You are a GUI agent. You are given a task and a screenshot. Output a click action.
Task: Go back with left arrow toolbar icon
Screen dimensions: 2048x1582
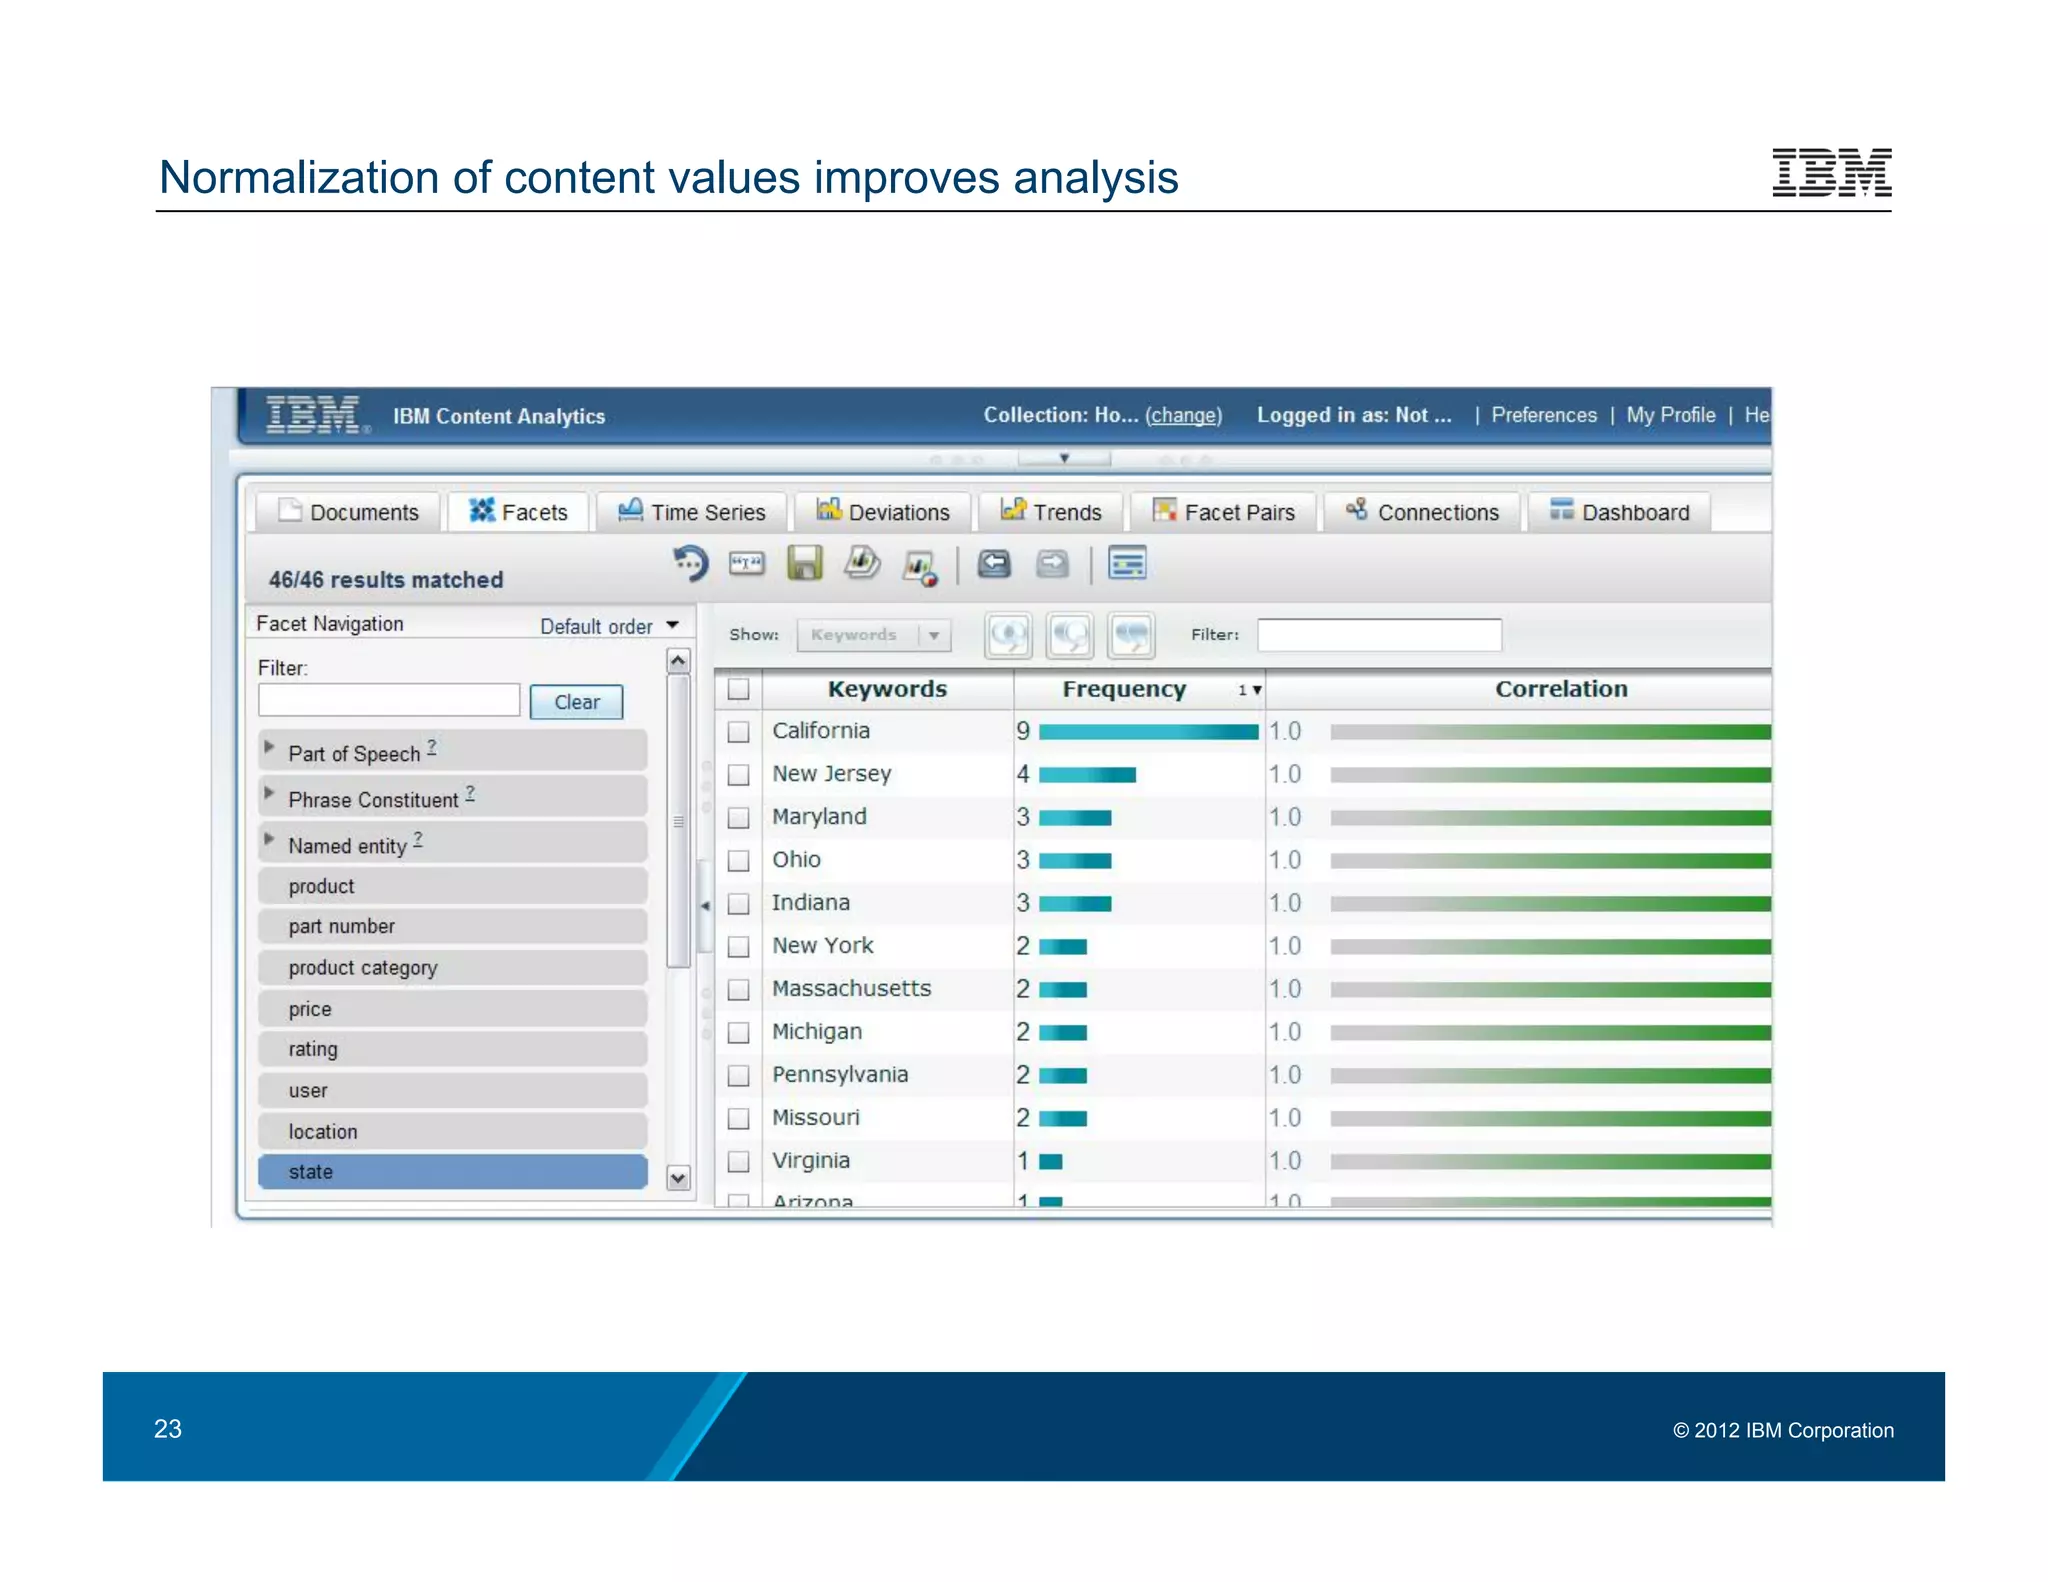tap(994, 564)
